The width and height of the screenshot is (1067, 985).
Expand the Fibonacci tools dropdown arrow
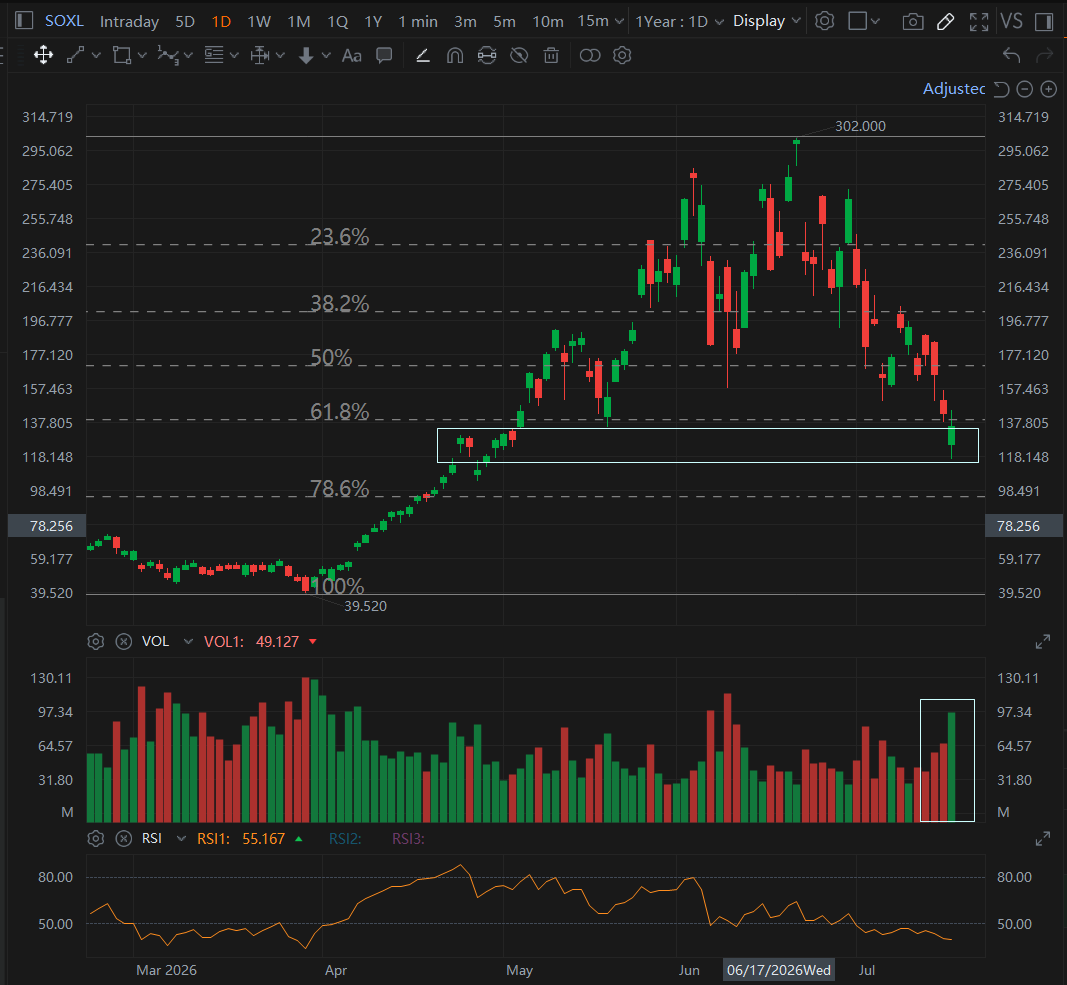pos(234,55)
